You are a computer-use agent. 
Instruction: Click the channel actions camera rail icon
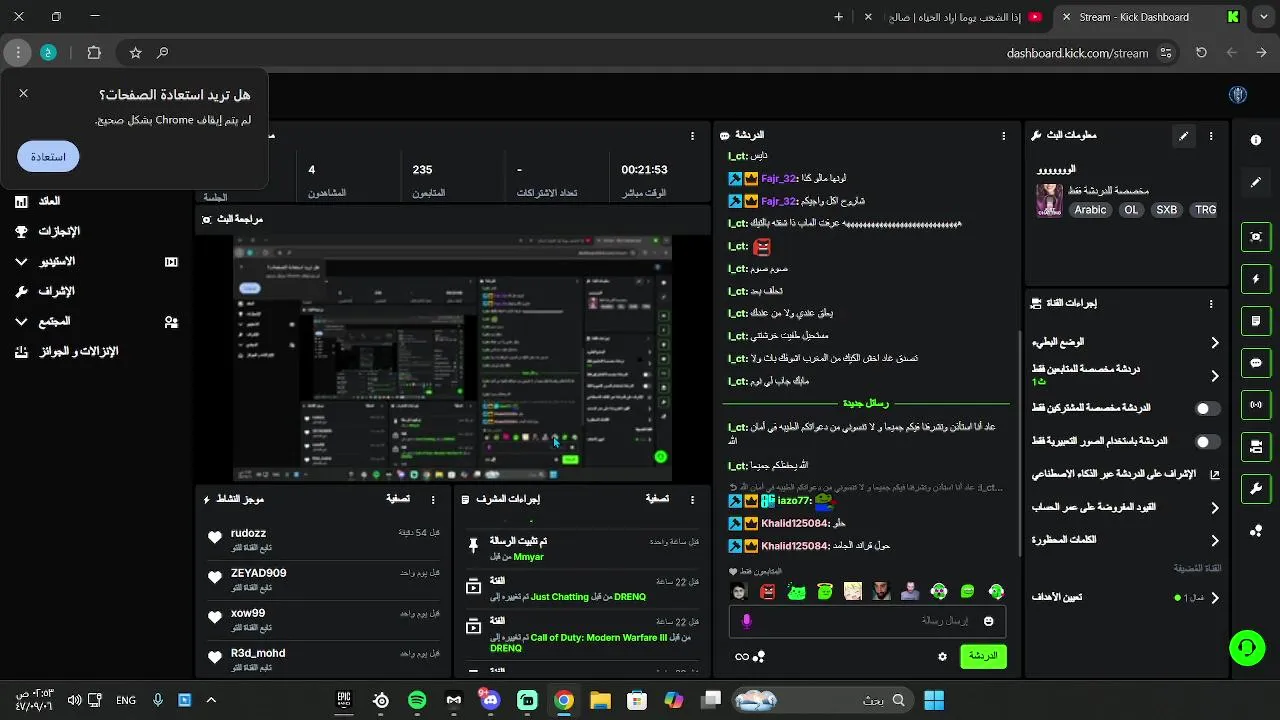point(1256,446)
